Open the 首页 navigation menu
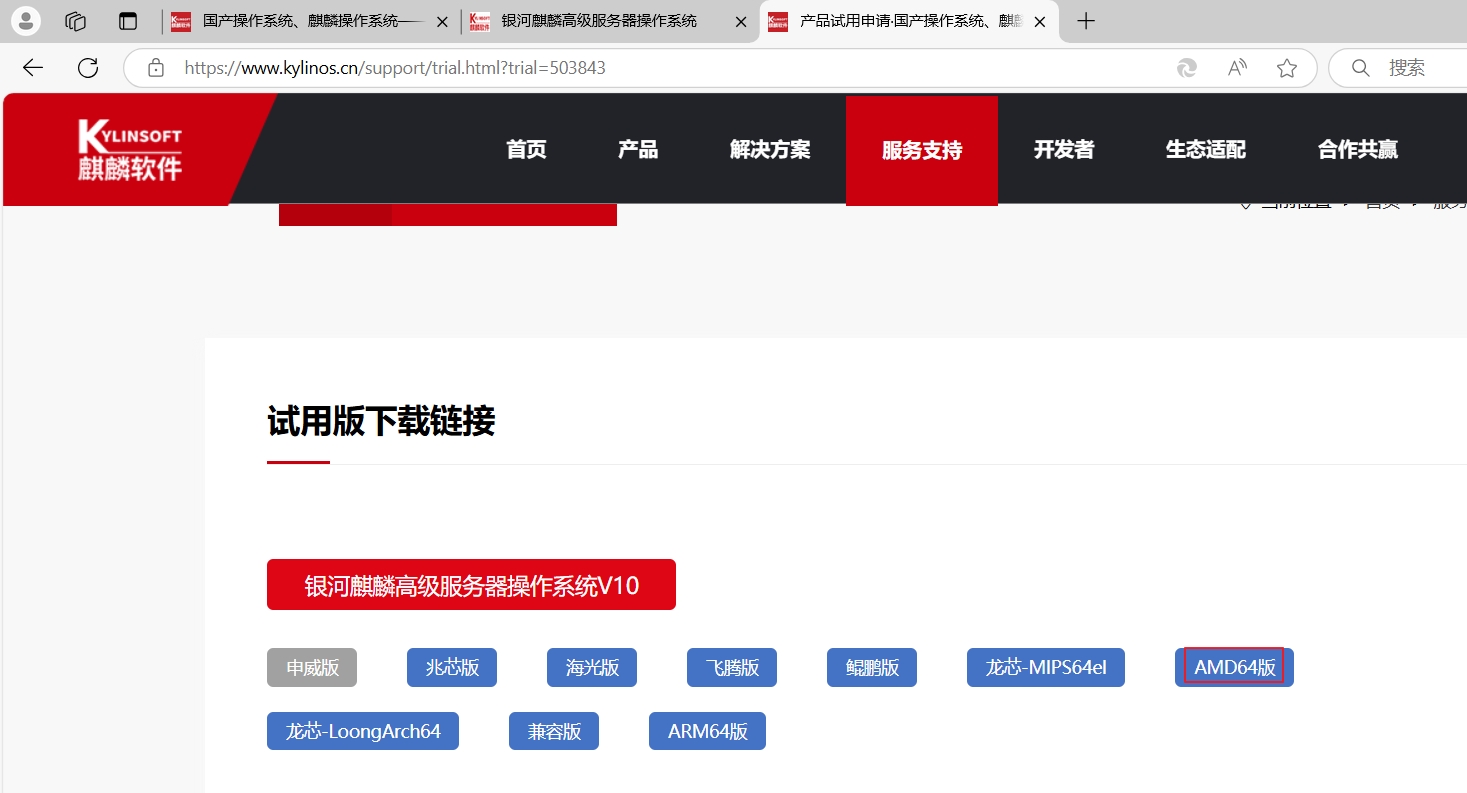The height and width of the screenshot is (793, 1467). pos(526,150)
